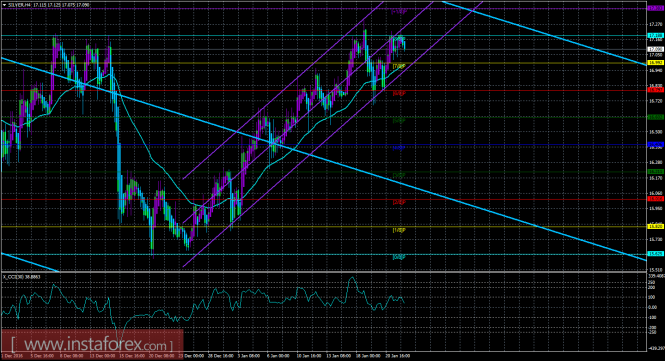Click the 28 Dec 16:00 time axis label
Viewport: 665px width, 361px height.
click(220, 356)
